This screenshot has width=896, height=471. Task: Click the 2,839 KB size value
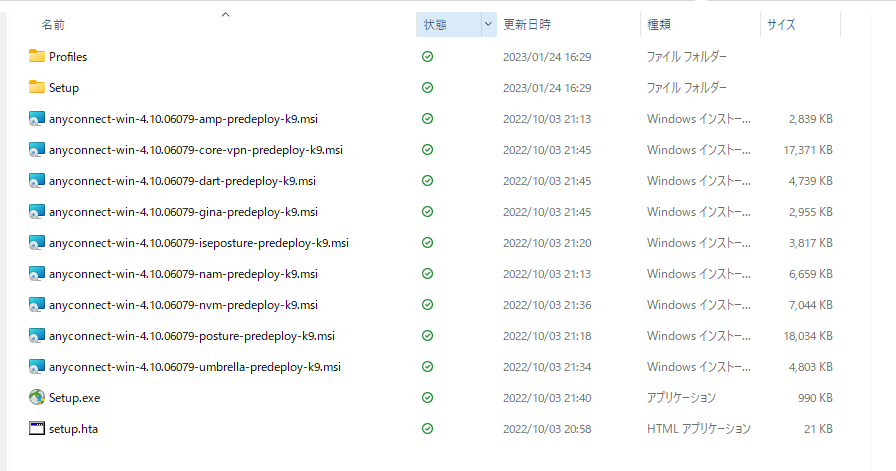click(810, 118)
